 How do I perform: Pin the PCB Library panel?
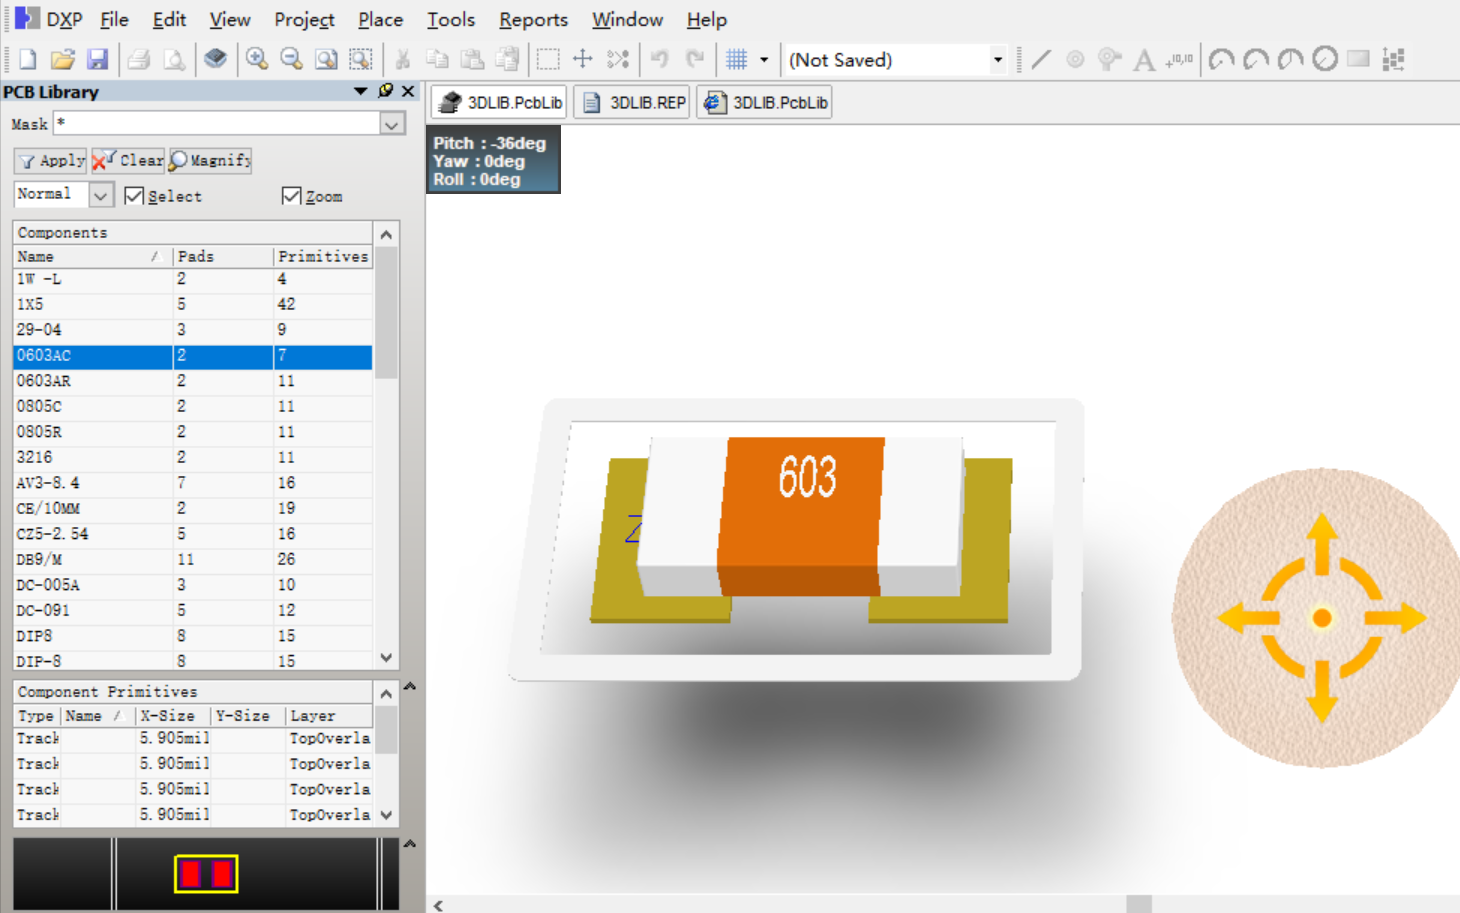coord(386,91)
